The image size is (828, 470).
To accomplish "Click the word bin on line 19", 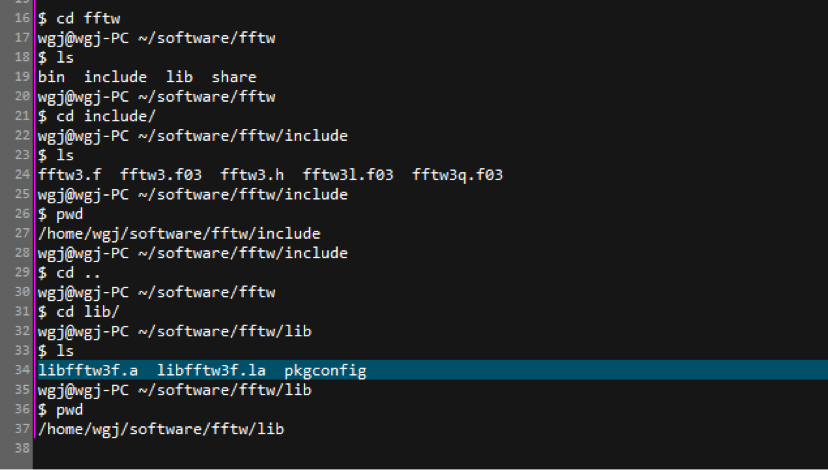I will pos(51,77).
